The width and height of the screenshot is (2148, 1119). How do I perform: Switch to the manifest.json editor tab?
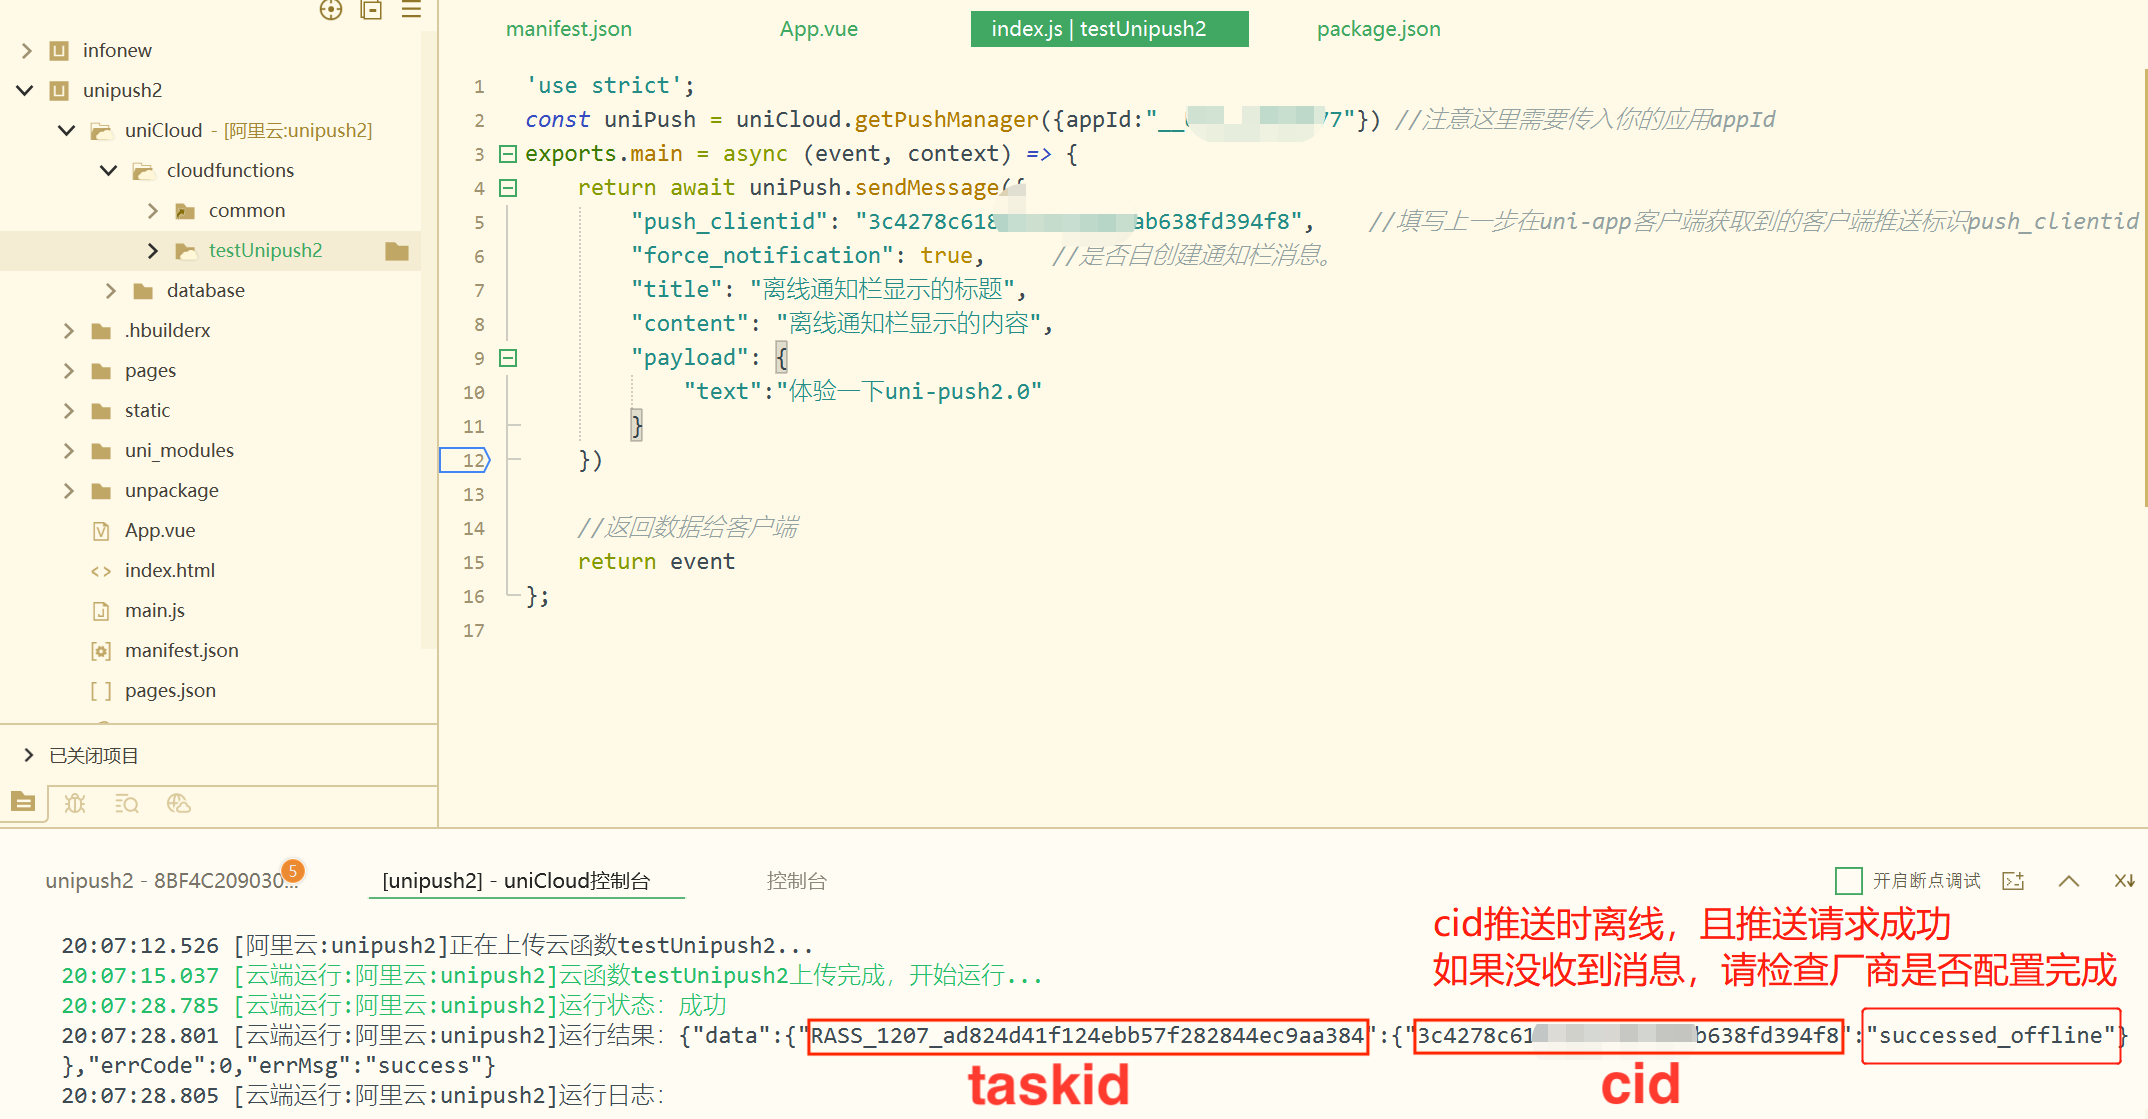click(568, 29)
